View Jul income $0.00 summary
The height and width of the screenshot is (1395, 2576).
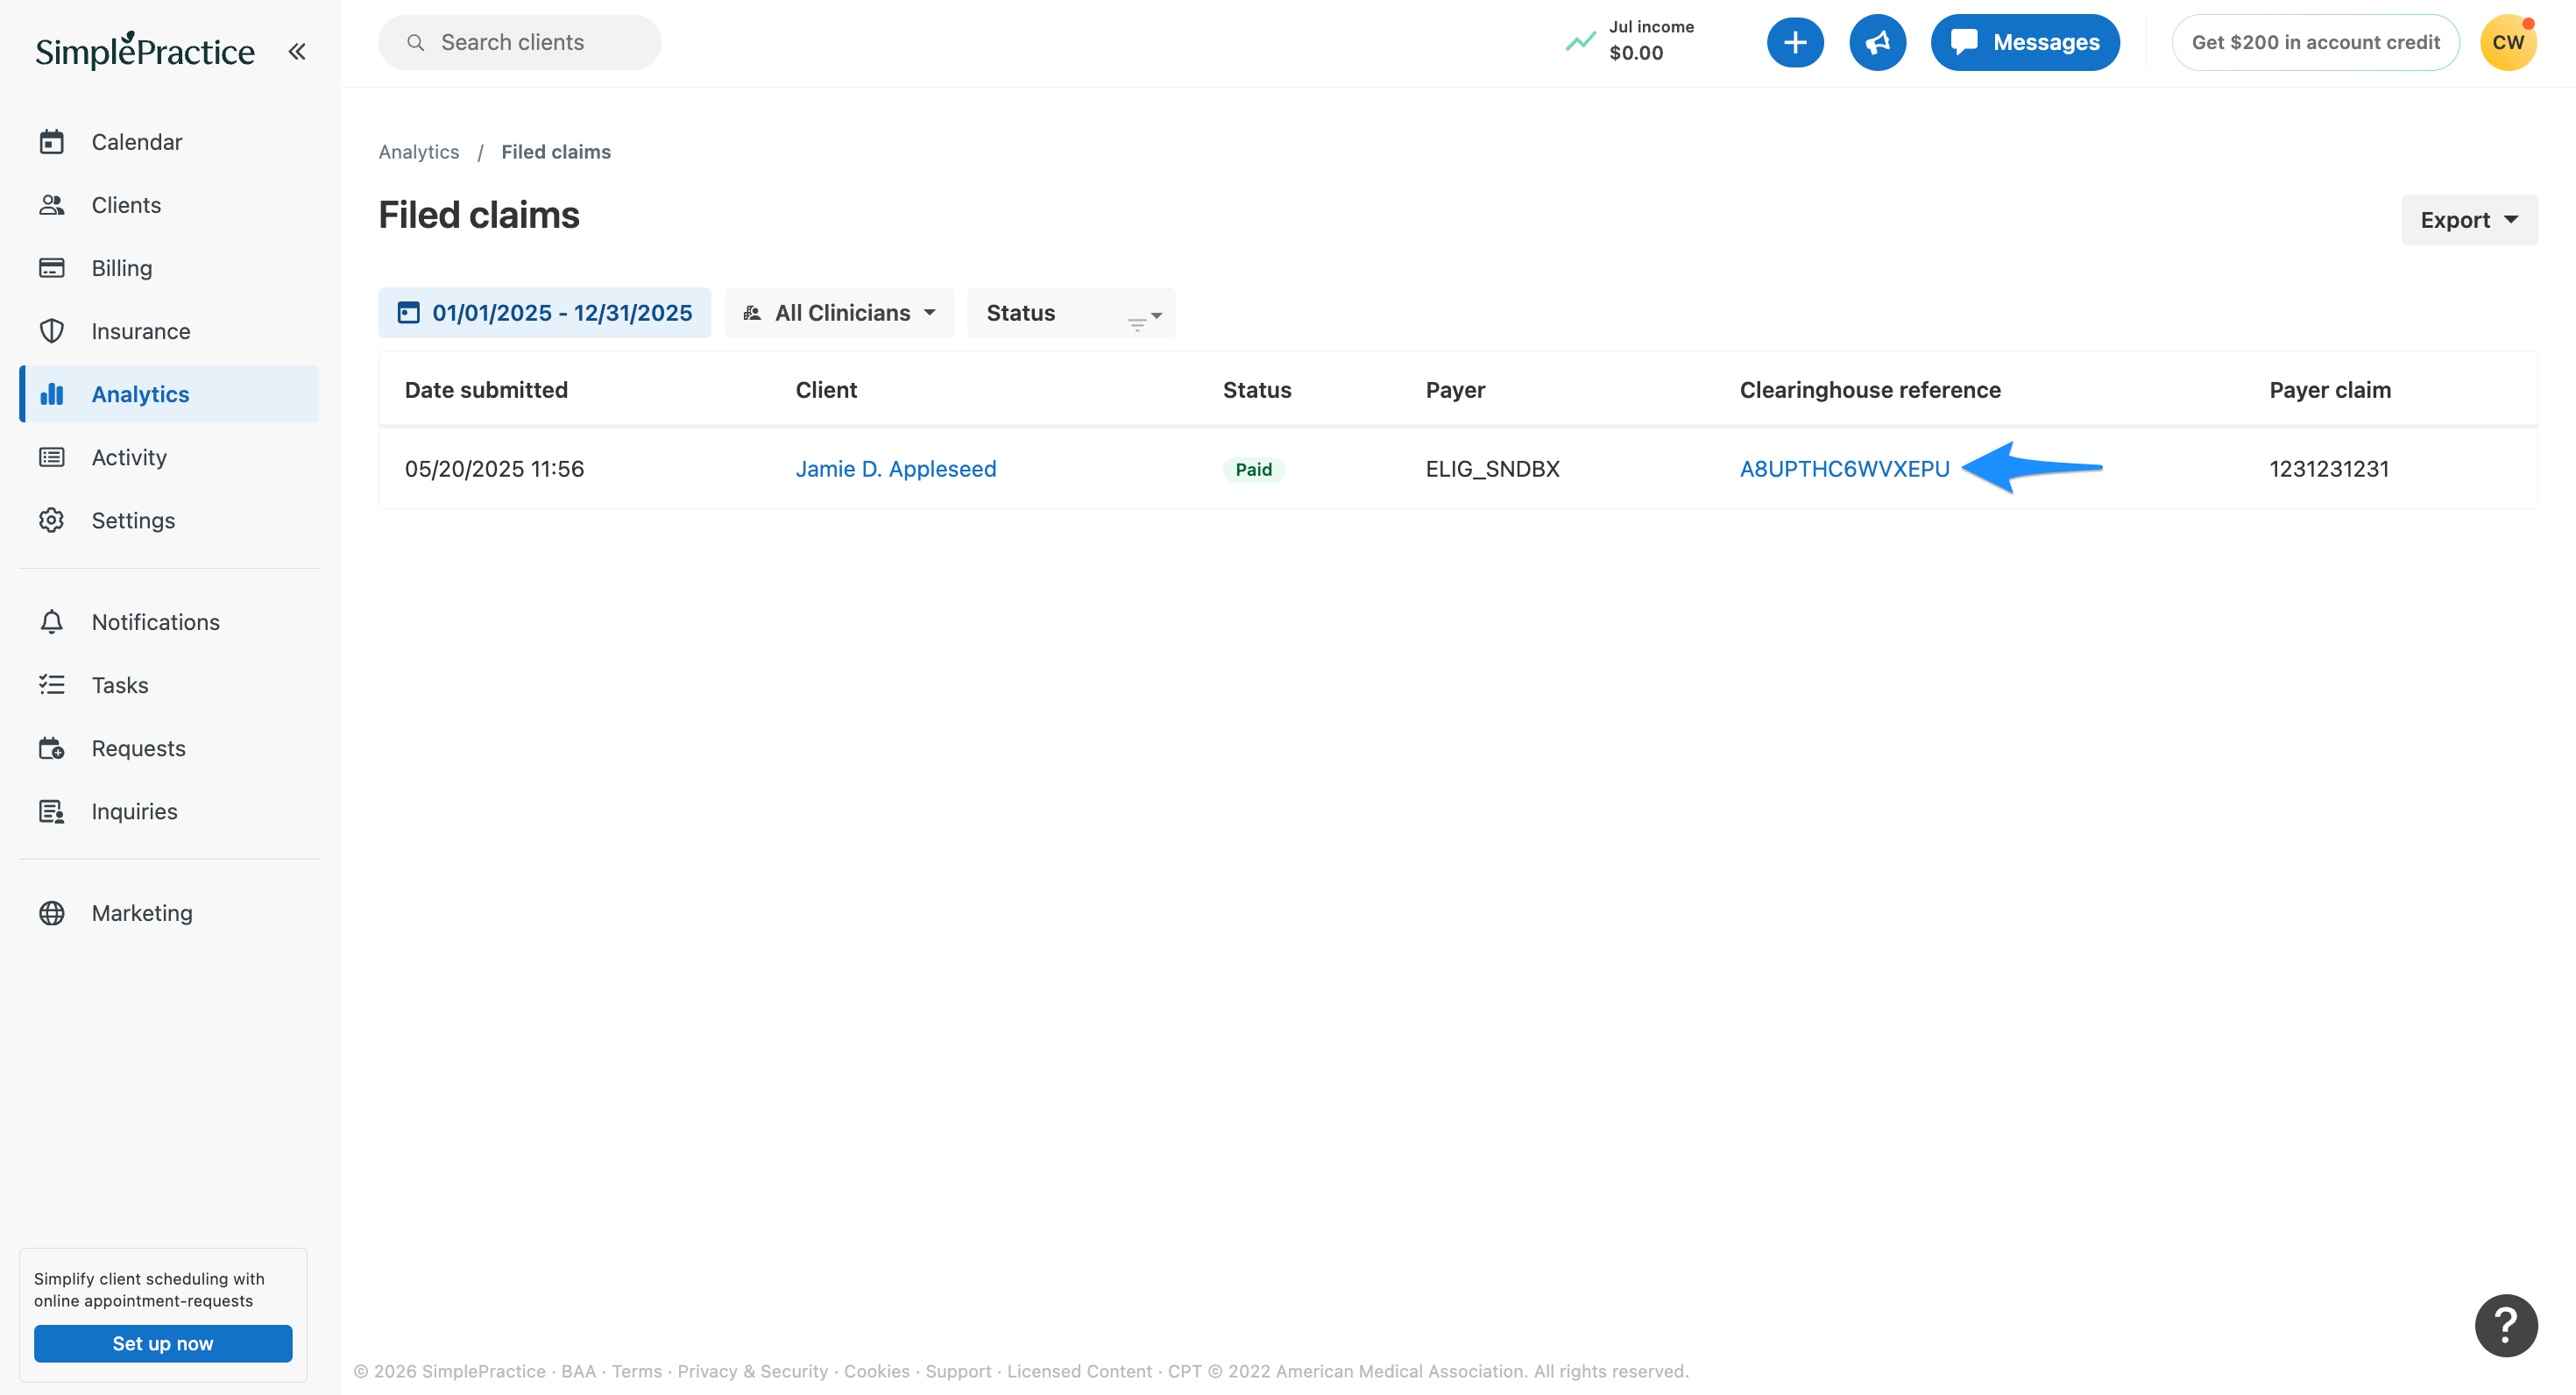click(1651, 41)
